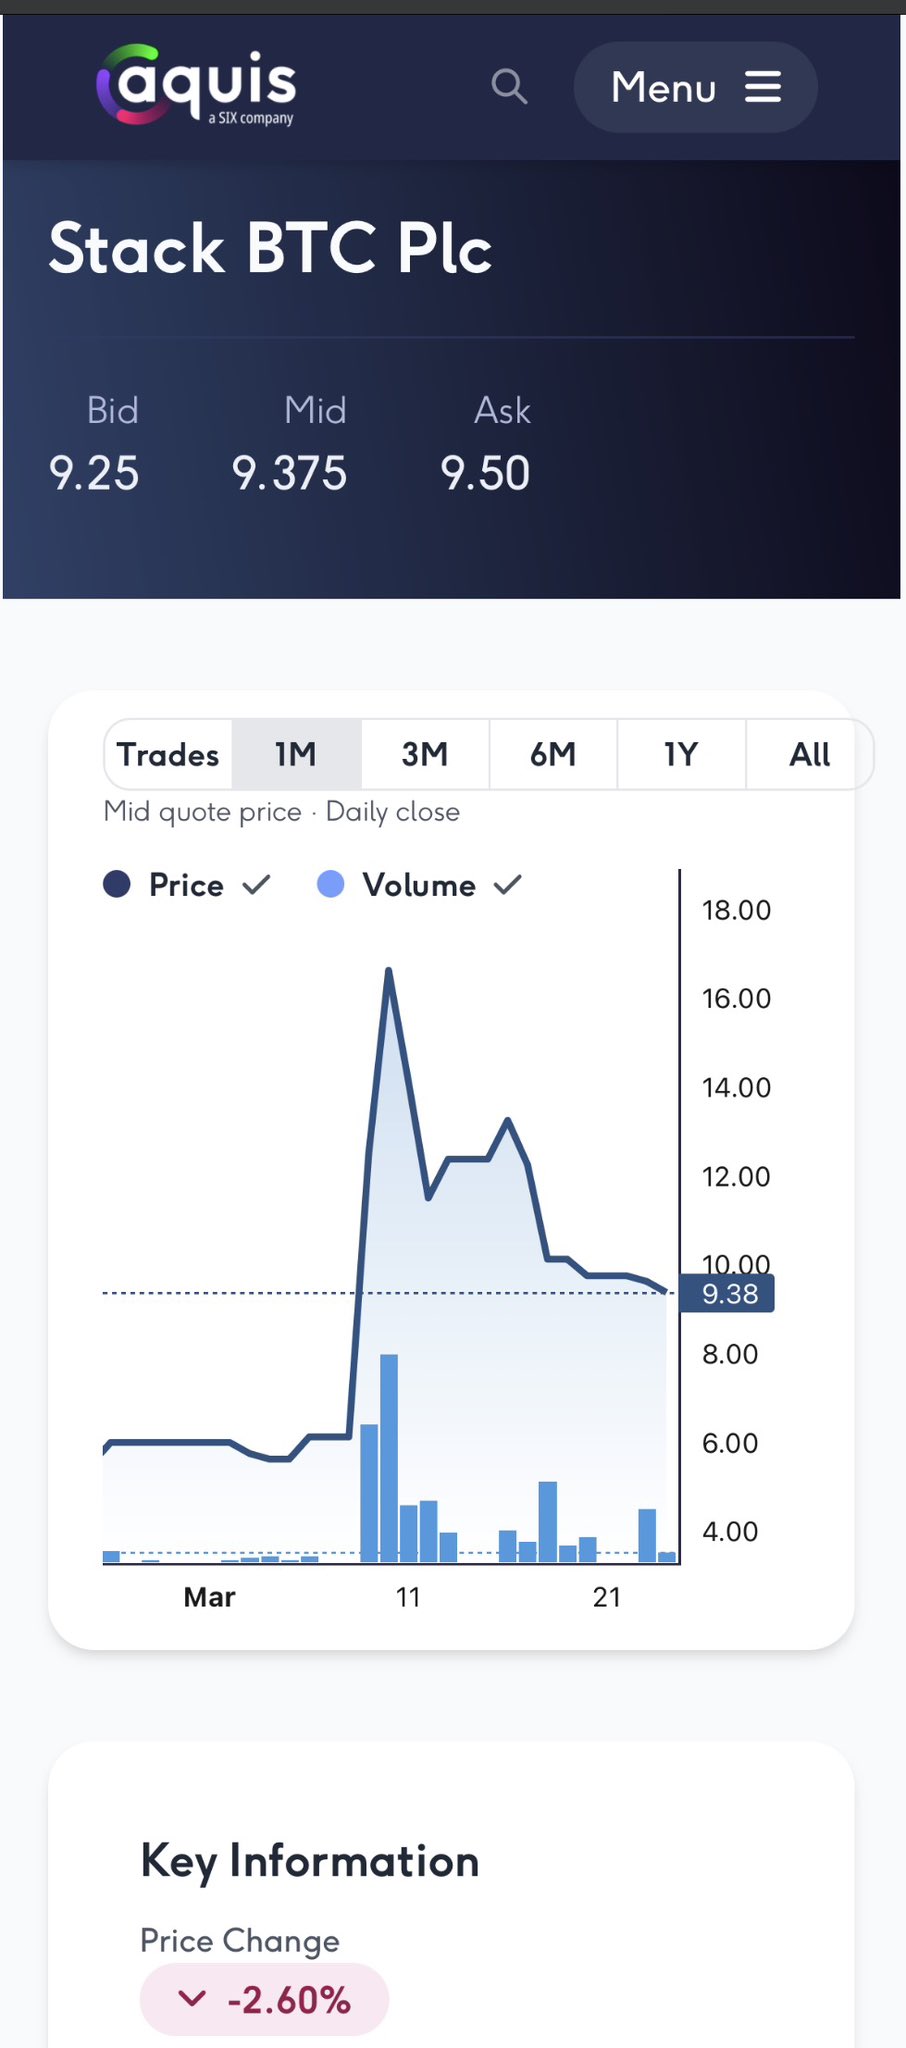
Task: Switch chart to 3M range
Action: coord(425,754)
